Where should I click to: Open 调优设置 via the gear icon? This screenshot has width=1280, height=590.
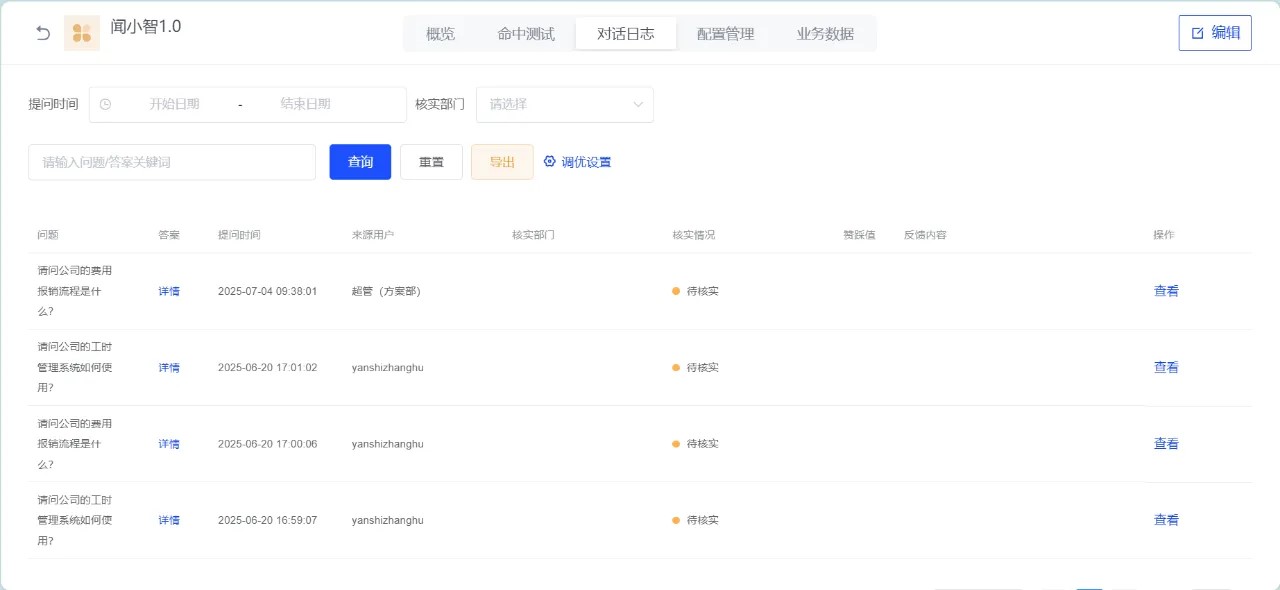pos(549,161)
